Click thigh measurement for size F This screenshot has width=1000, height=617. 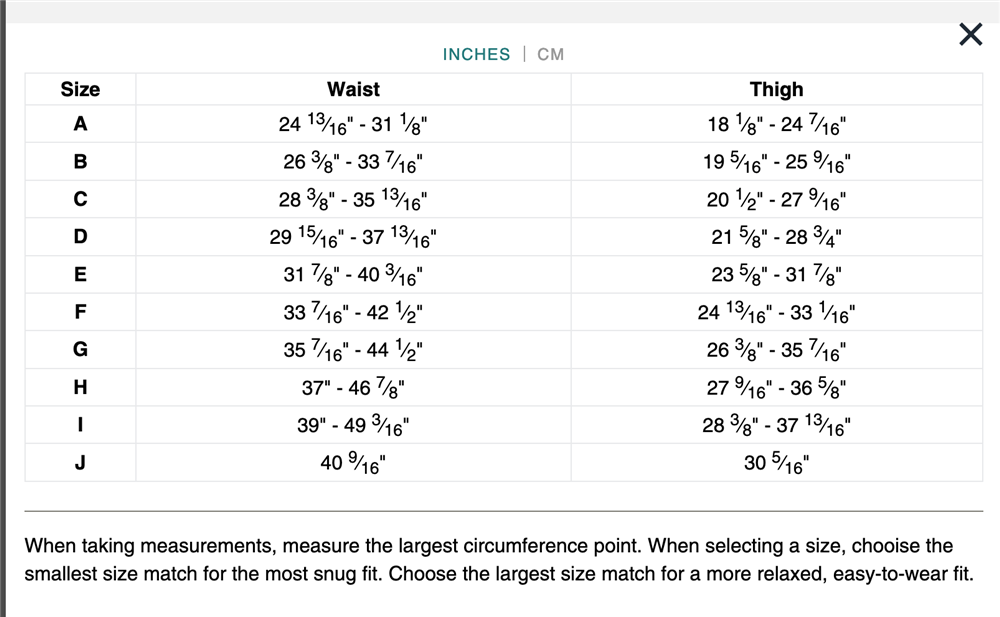click(x=776, y=312)
